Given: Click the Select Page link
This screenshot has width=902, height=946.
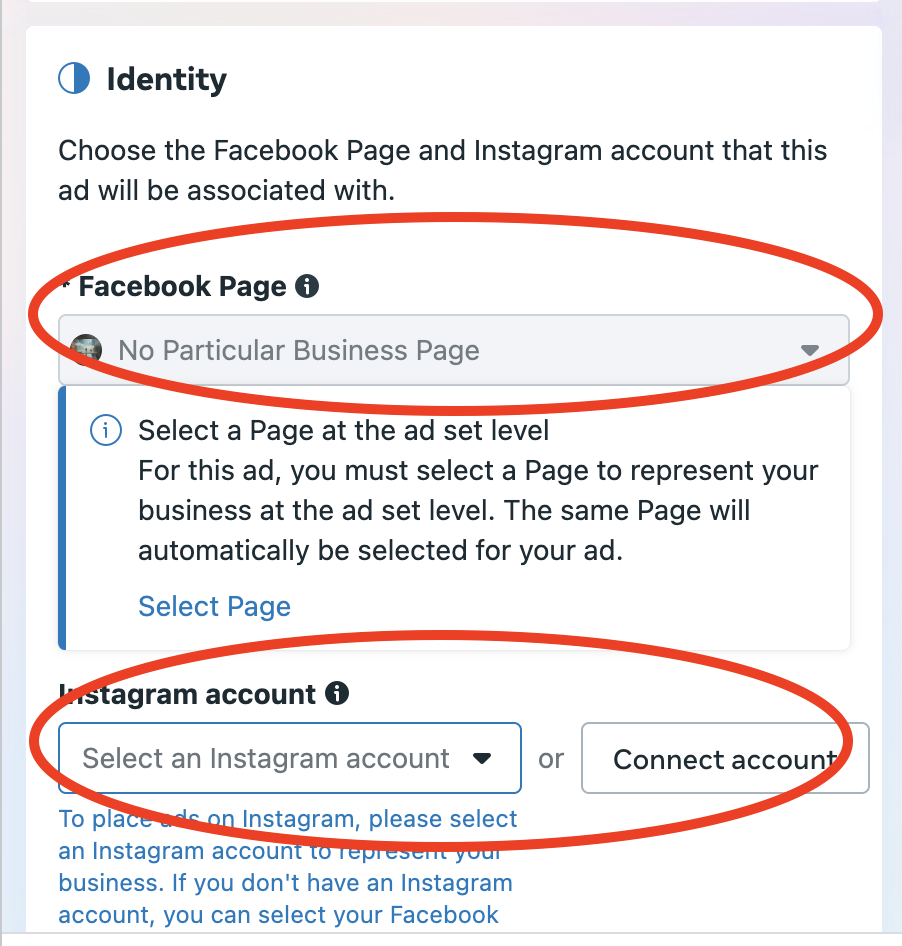Looking at the screenshot, I should point(214,607).
